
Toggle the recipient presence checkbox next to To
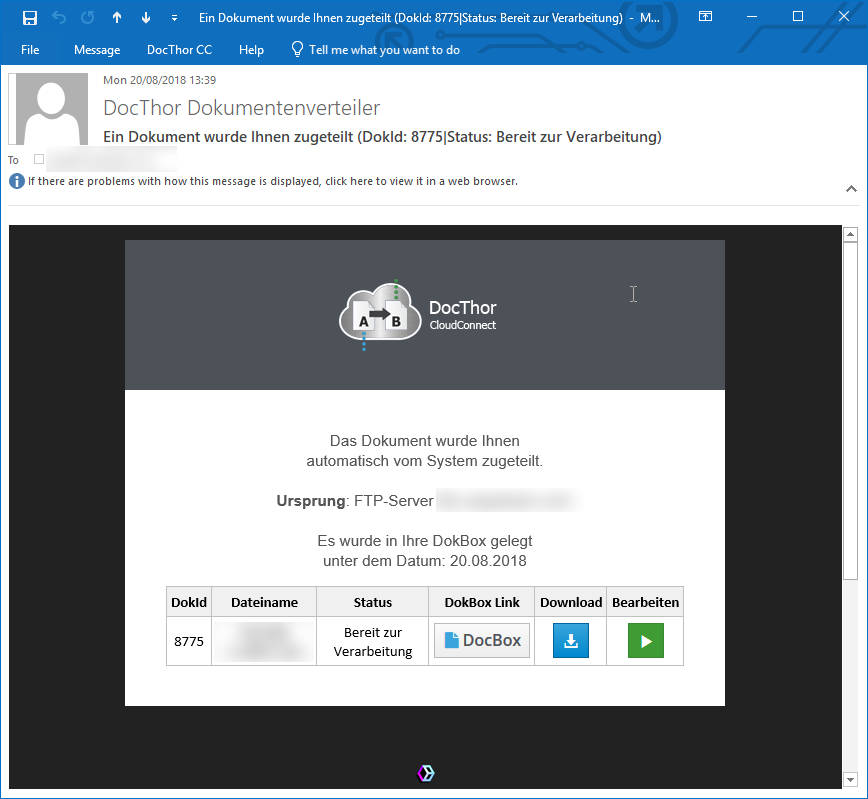click(x=39, y=159)
